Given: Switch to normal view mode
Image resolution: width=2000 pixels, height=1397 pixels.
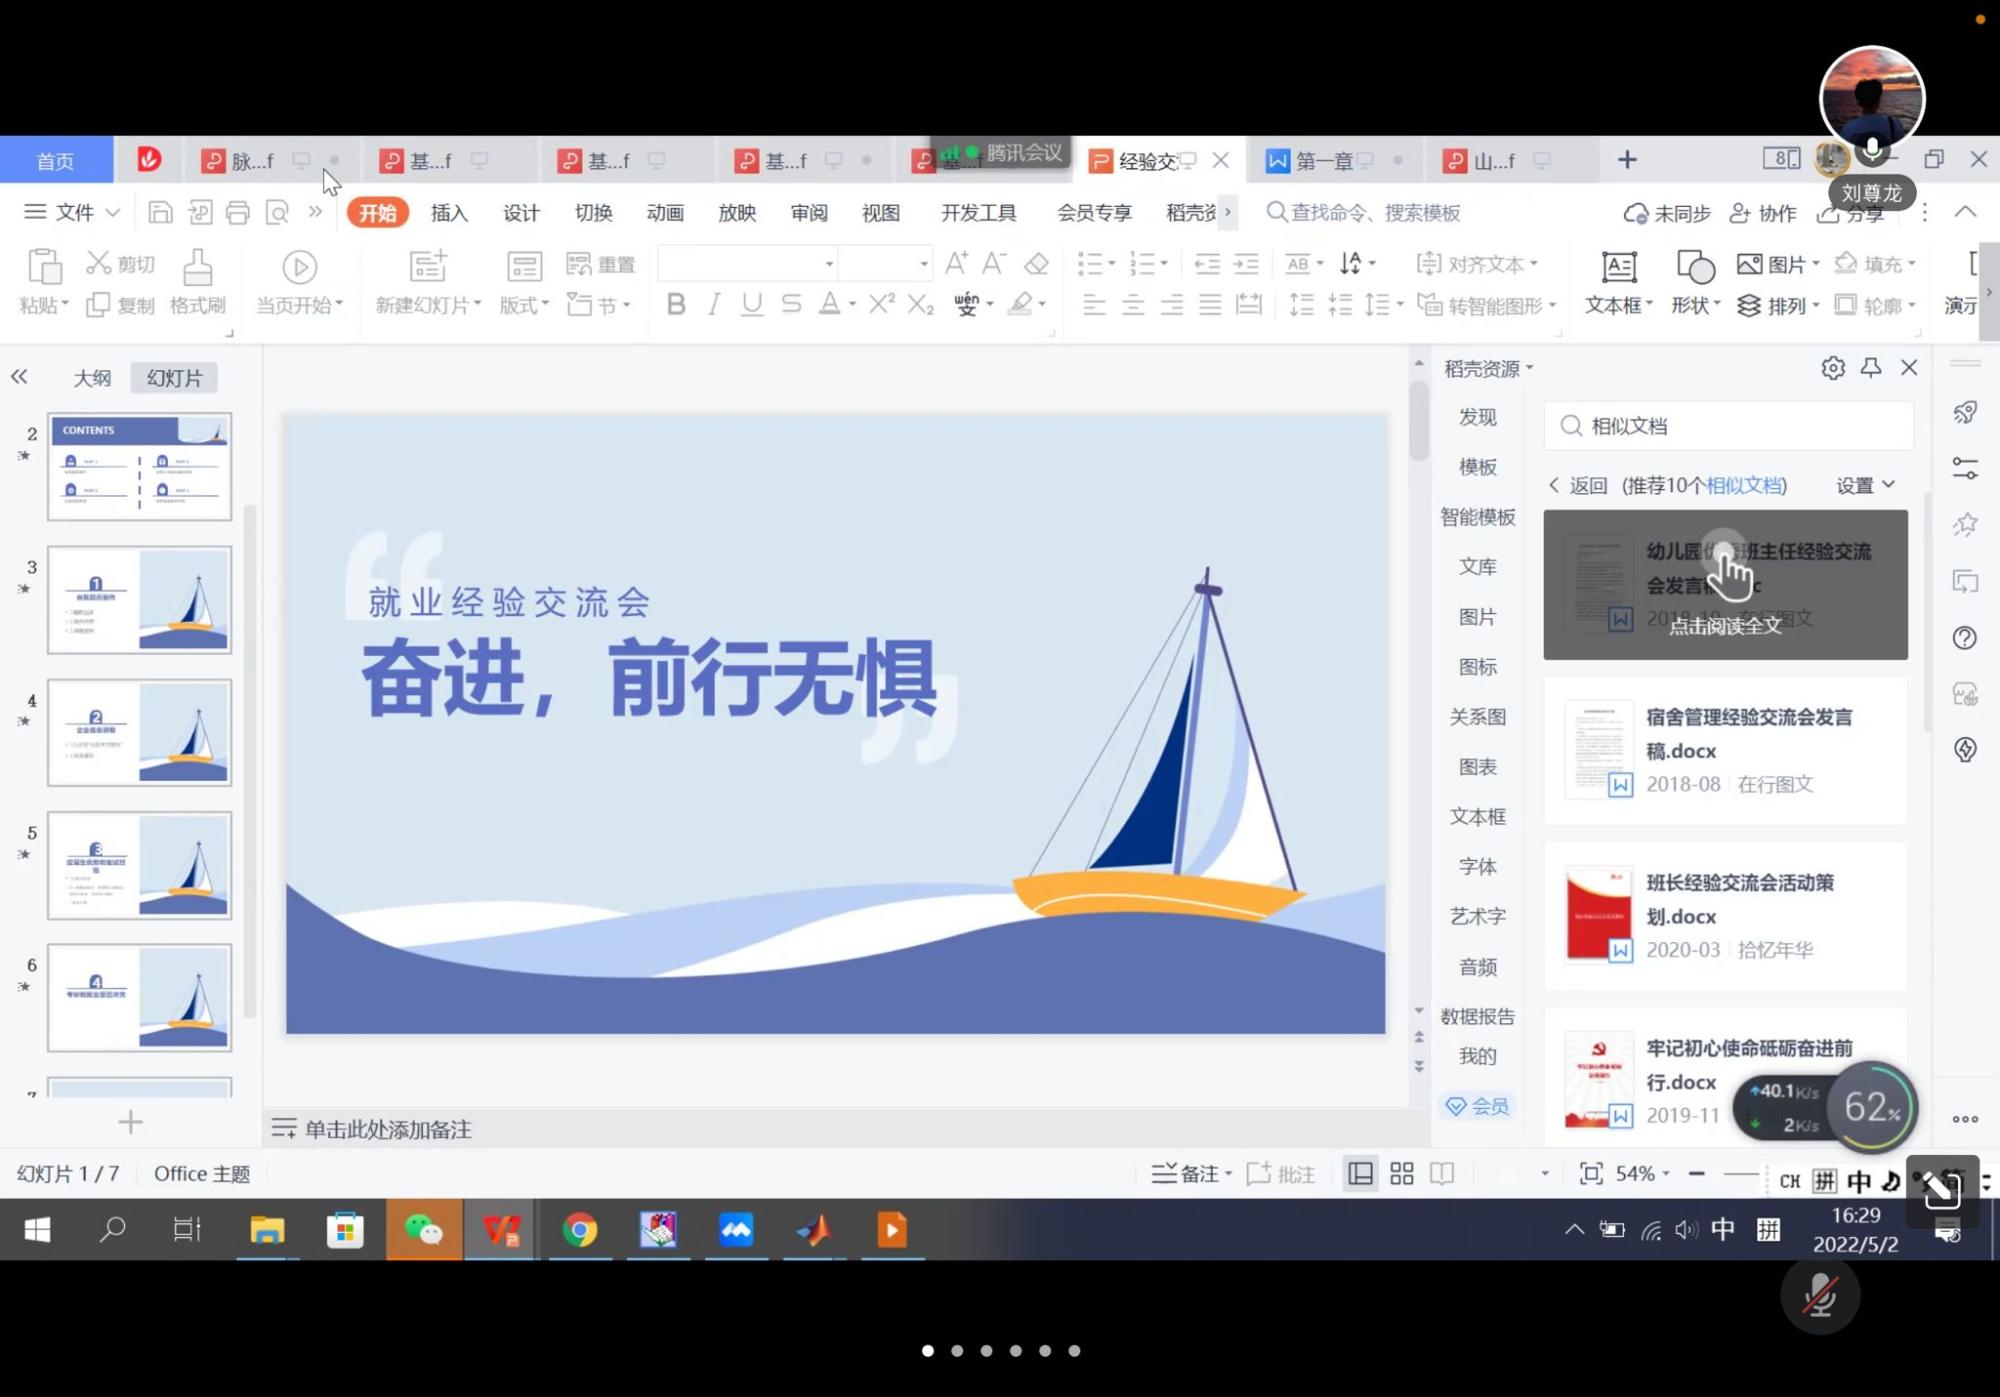Looking at the screenshot, I should click(1360, 1173).
